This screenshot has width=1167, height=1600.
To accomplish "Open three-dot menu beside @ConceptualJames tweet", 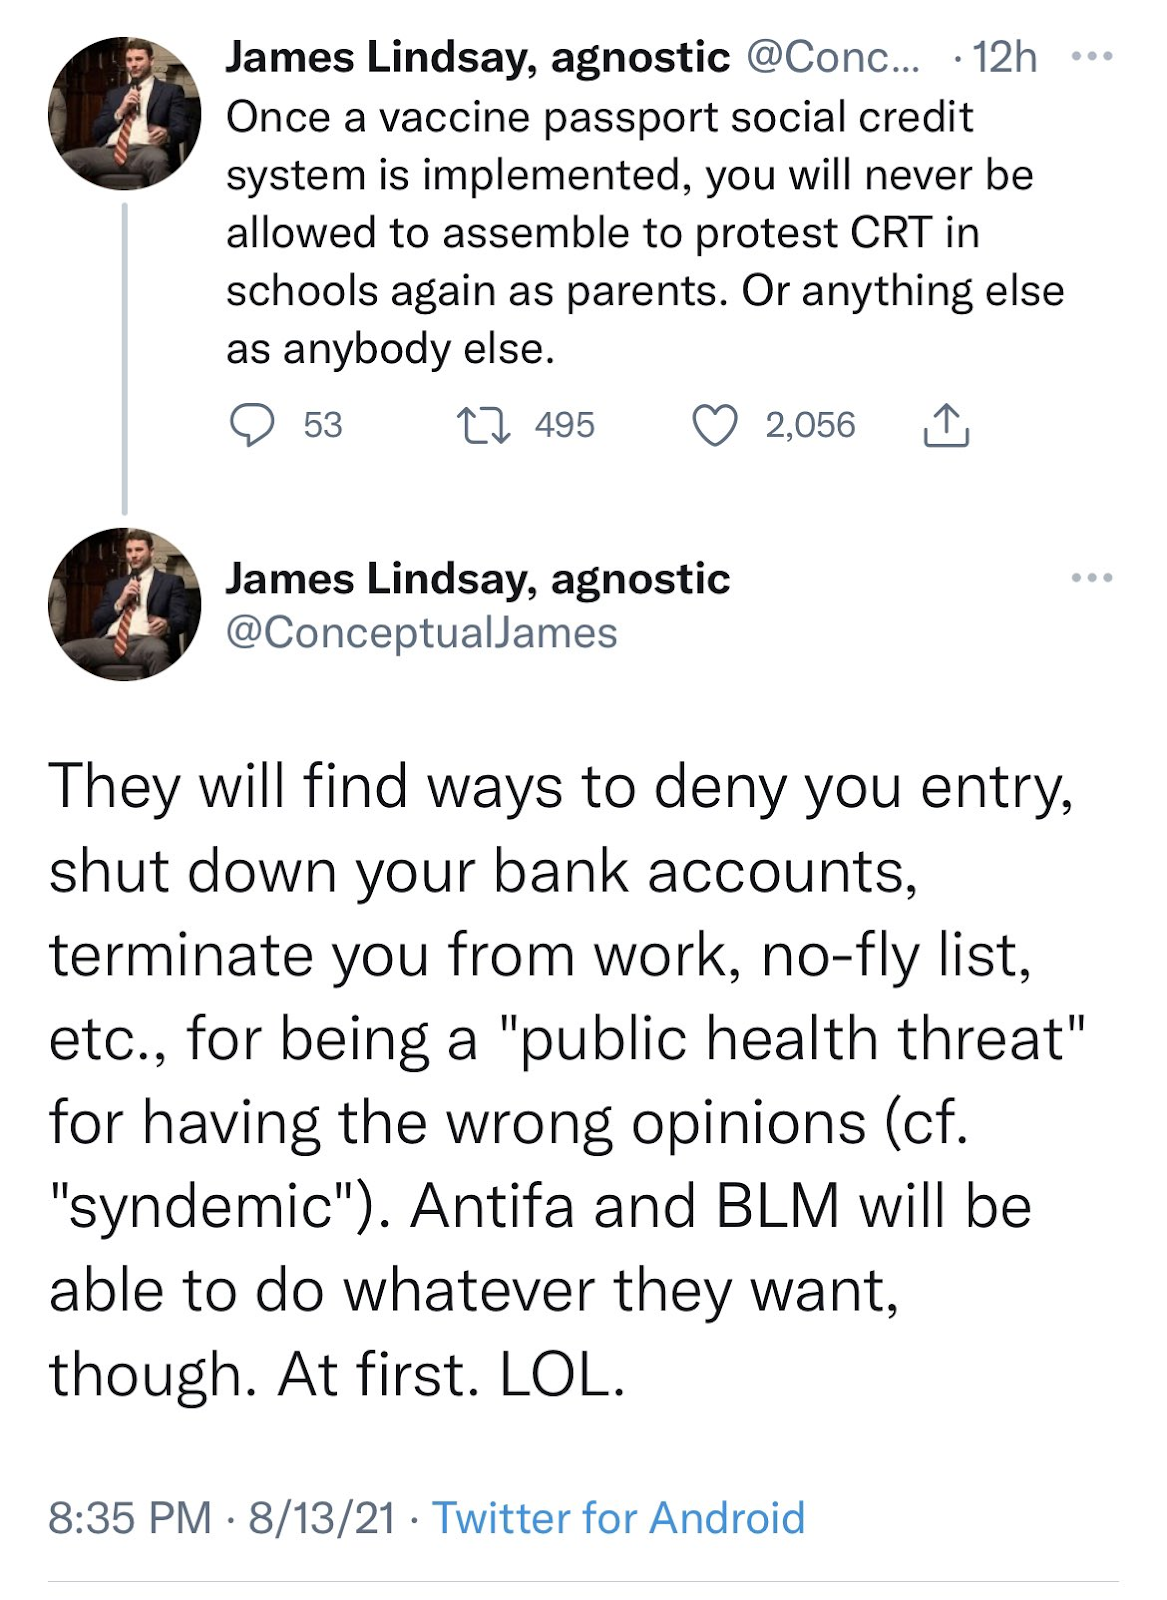I will tap(1092, 578).
